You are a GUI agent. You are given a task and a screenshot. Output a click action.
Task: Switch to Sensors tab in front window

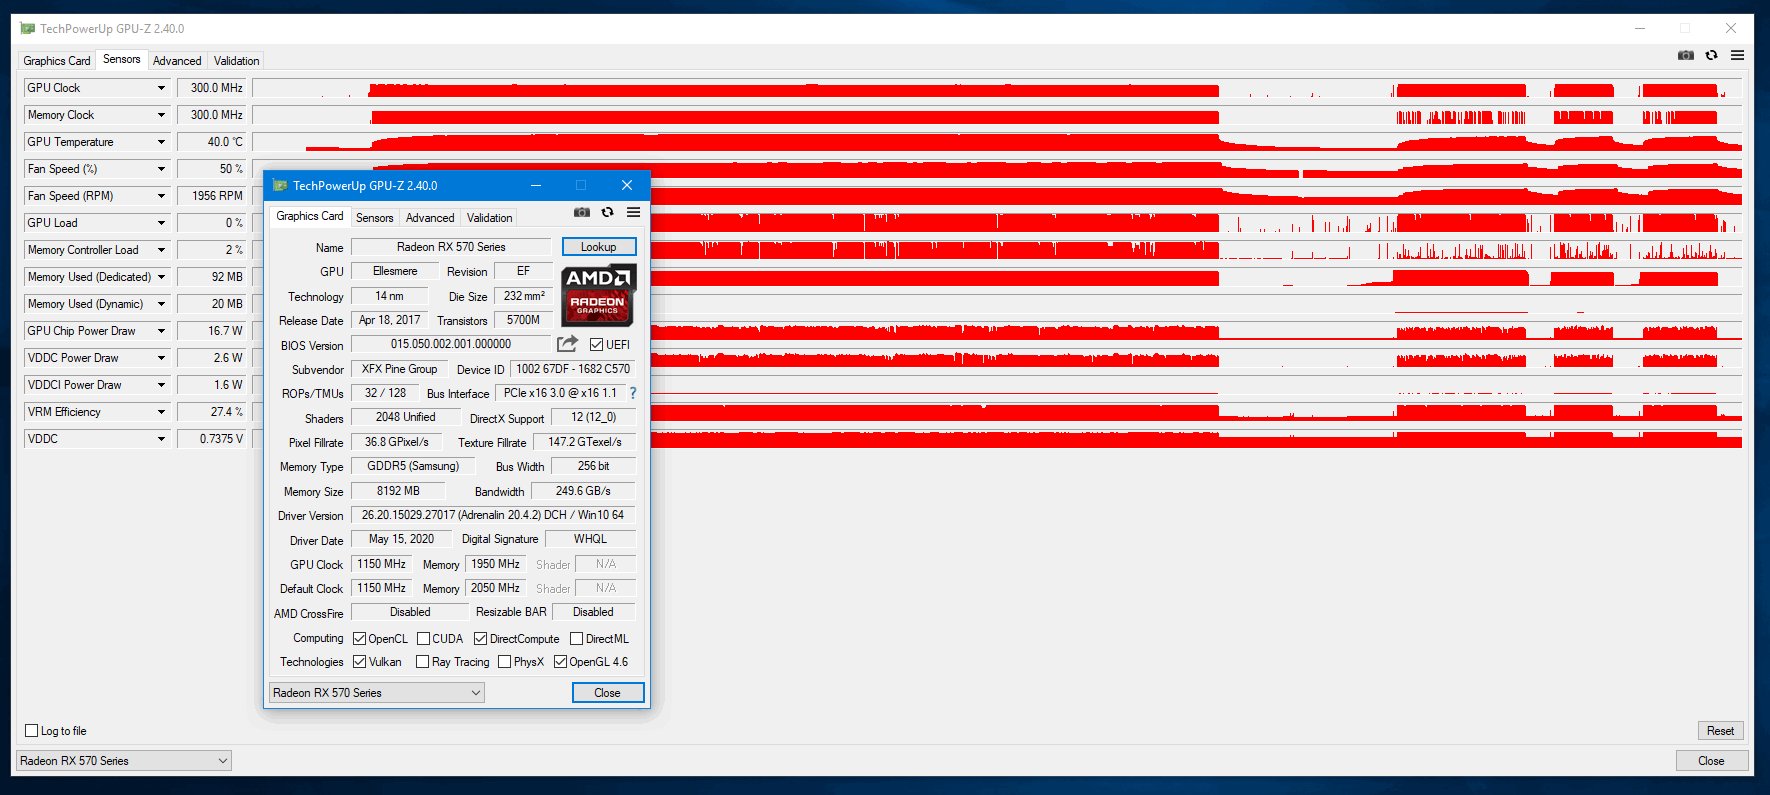(375, 217)
